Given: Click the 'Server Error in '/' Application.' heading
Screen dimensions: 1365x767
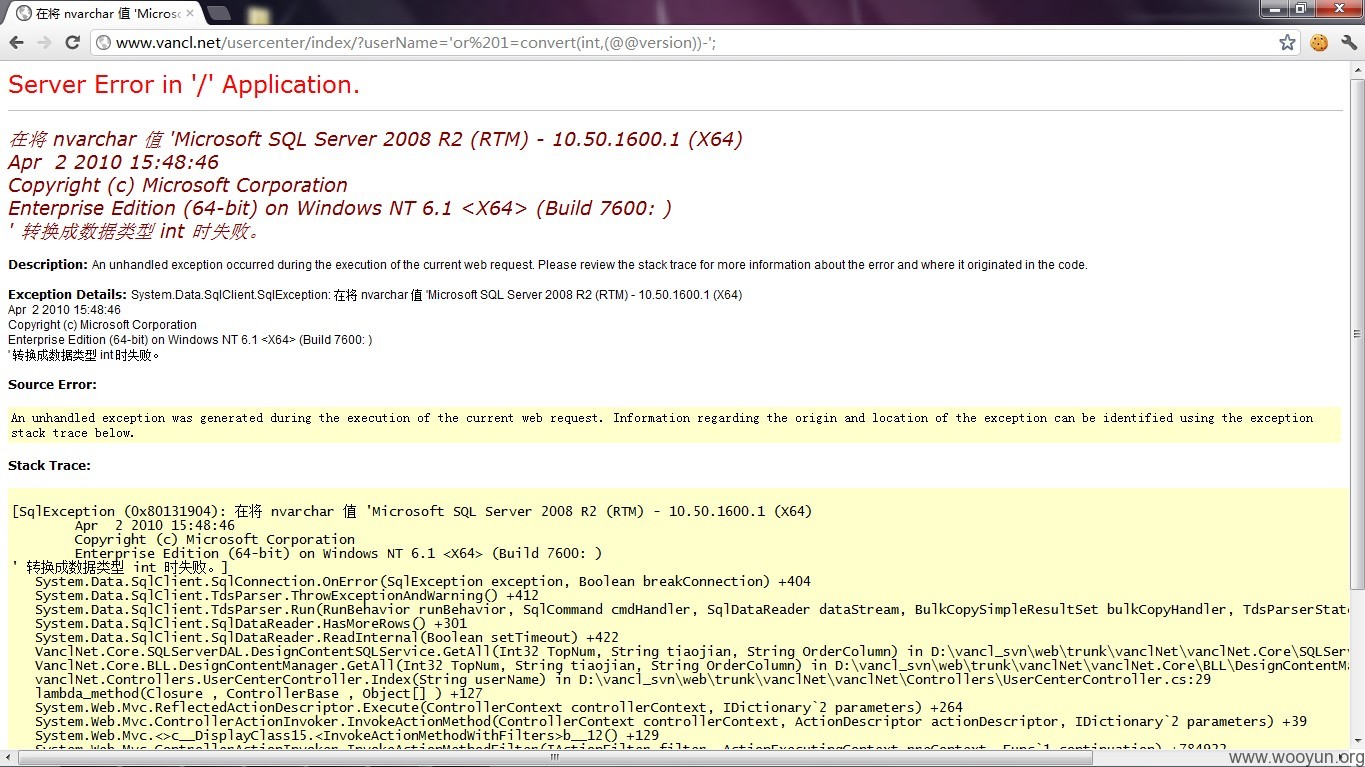Looking at the screenshot, I should pyautogui.click(x=184, y=85).
